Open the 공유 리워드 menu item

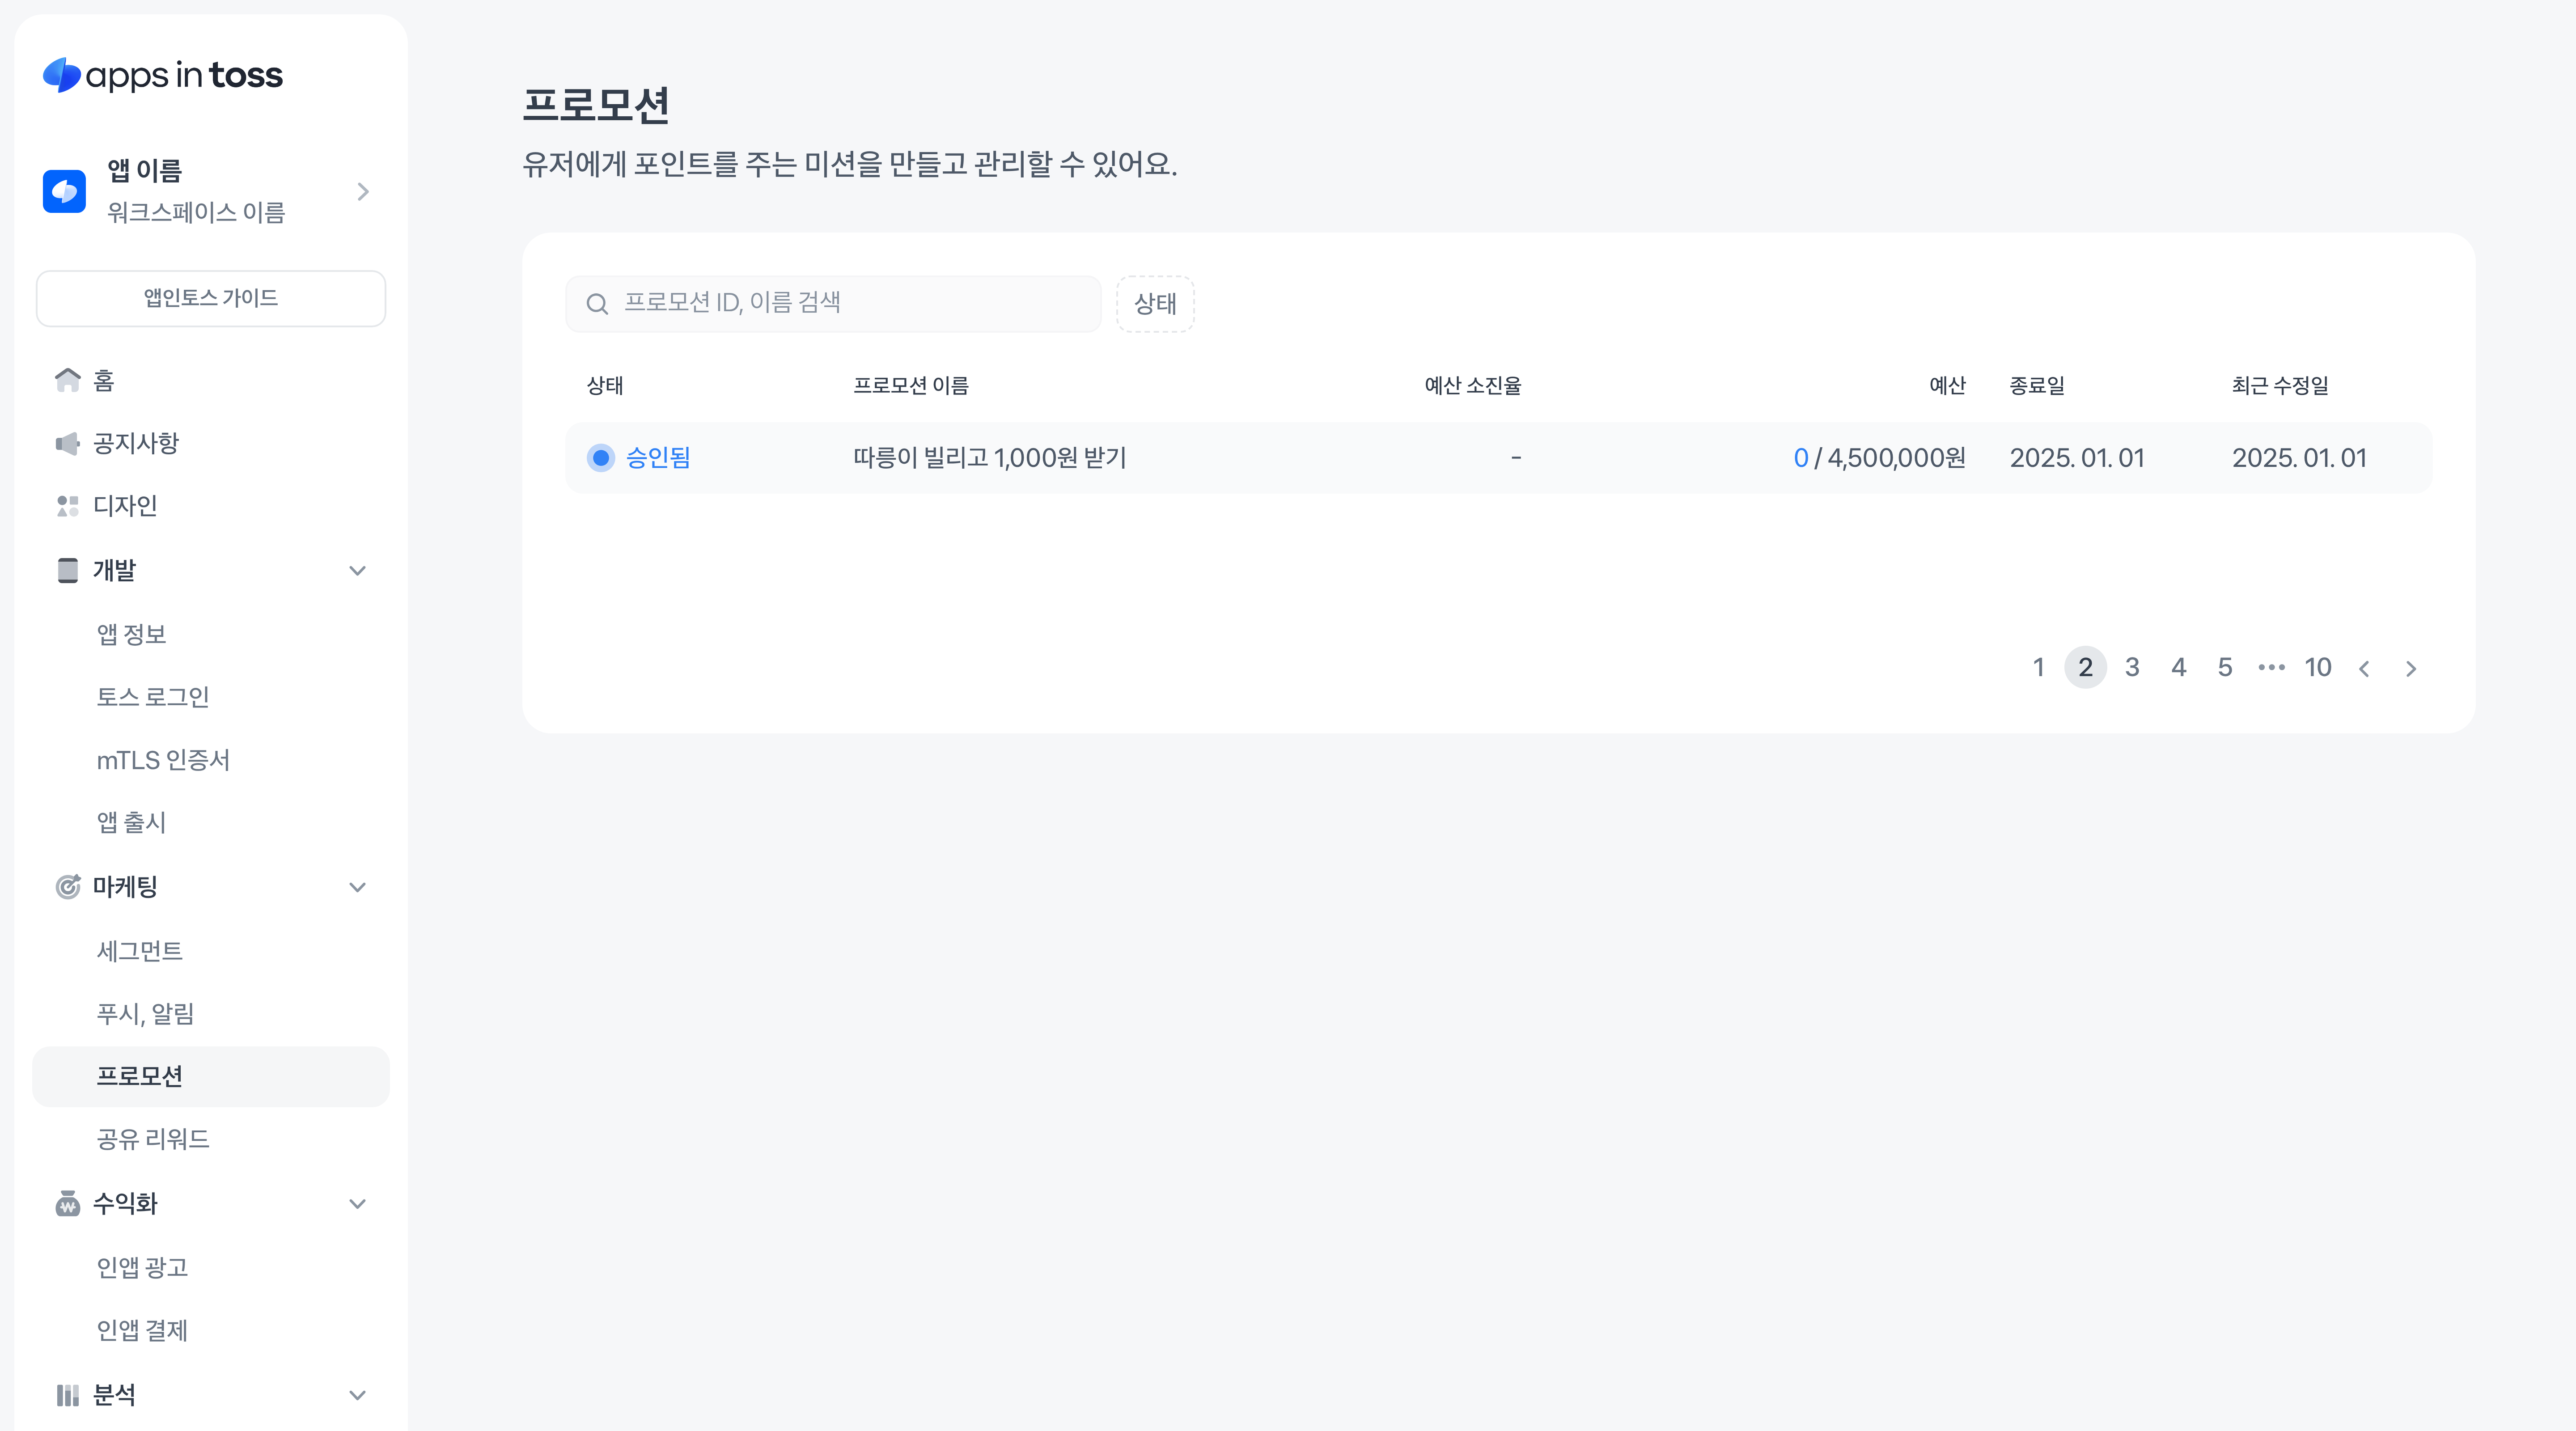153,1139
